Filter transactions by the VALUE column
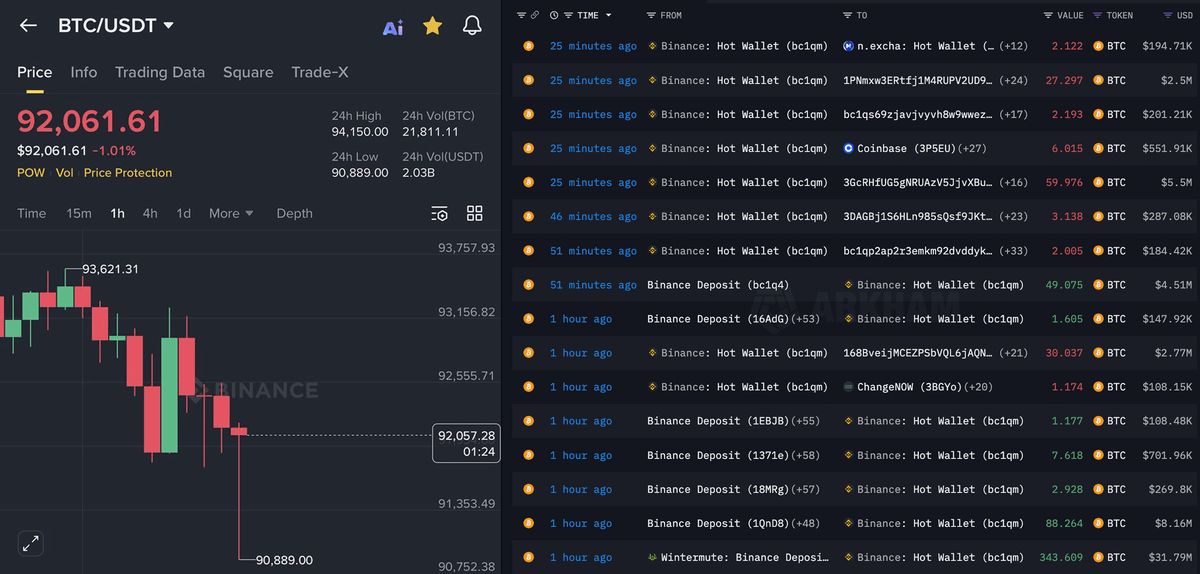Image resolution: width=1200 pixels, height=574 pixels. pyautogui.click(x=1049, y=15)
